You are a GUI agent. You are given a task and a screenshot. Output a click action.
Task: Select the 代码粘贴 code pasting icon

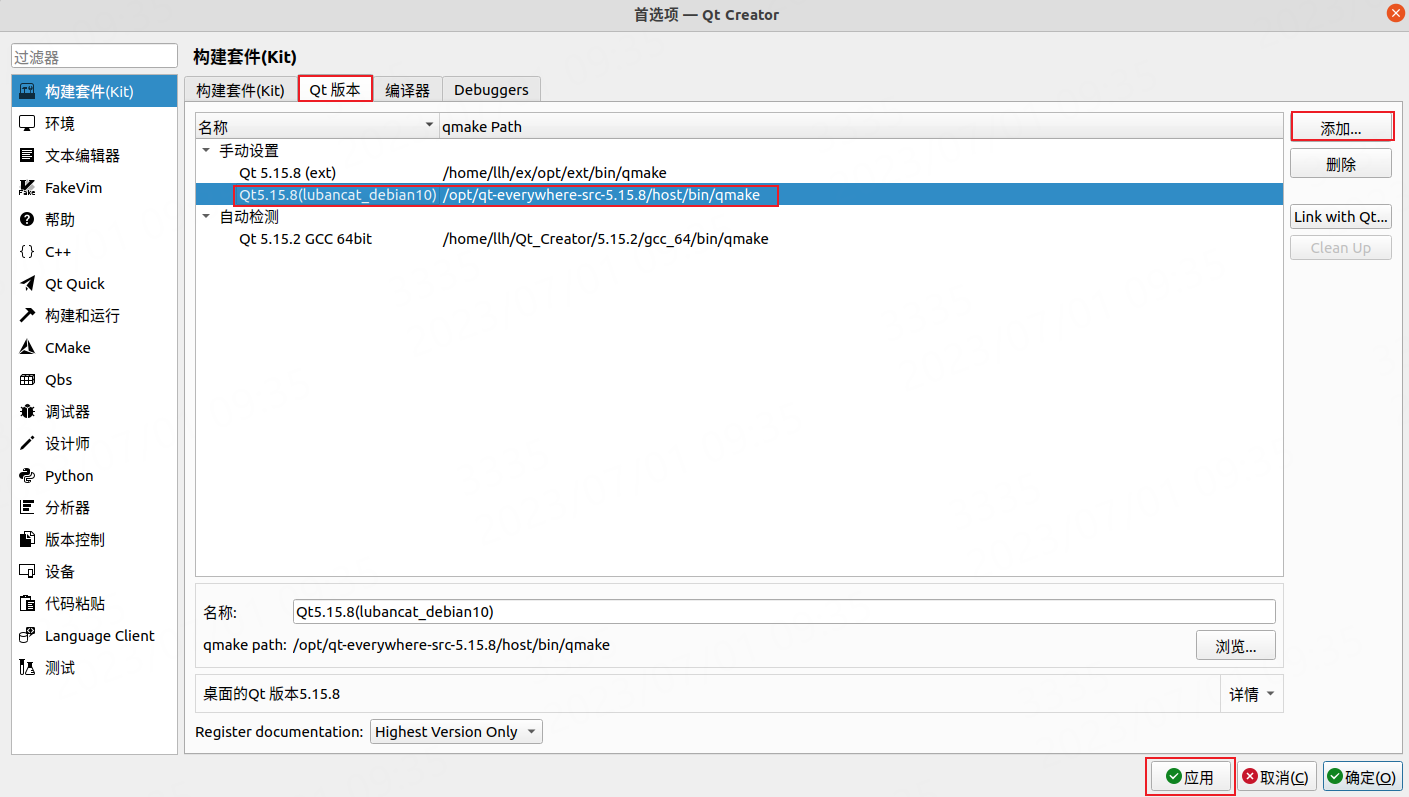click(27, 604)
